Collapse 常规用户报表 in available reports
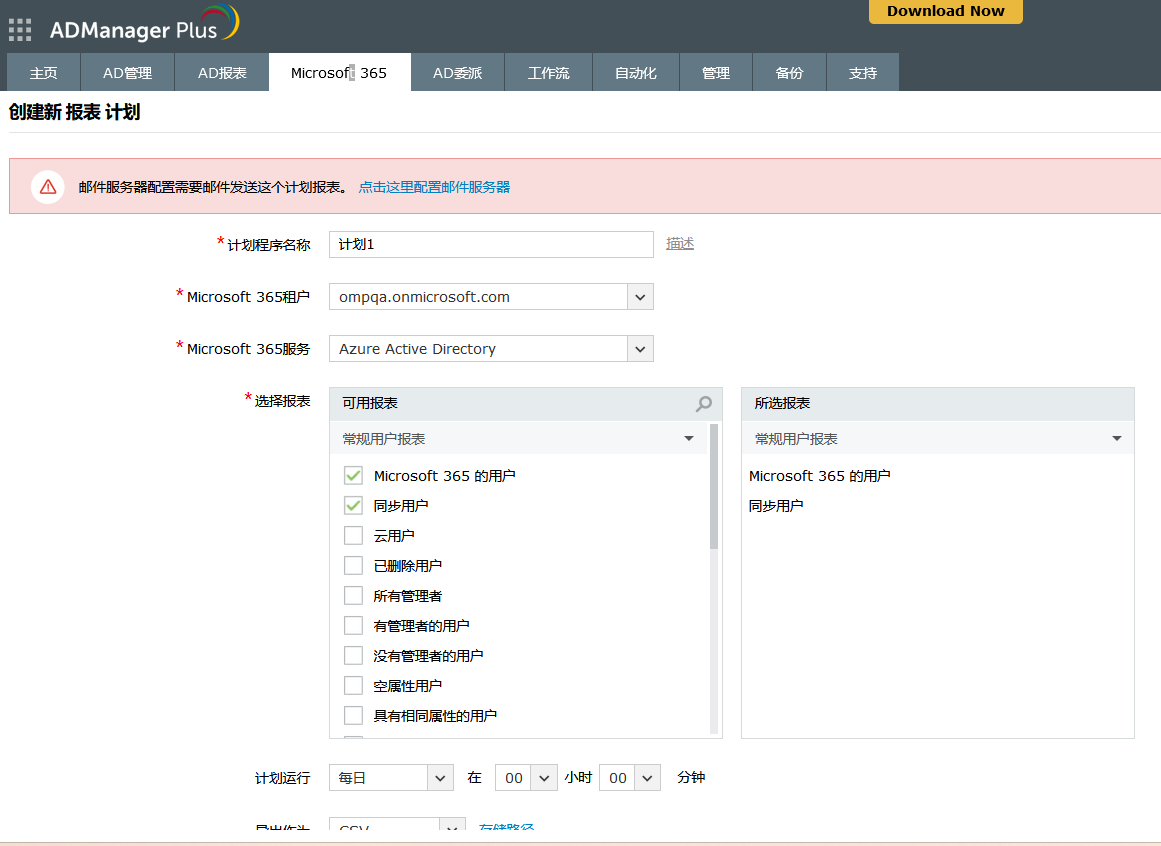Screen dimensions: 1161x846 tap(689, 439)
